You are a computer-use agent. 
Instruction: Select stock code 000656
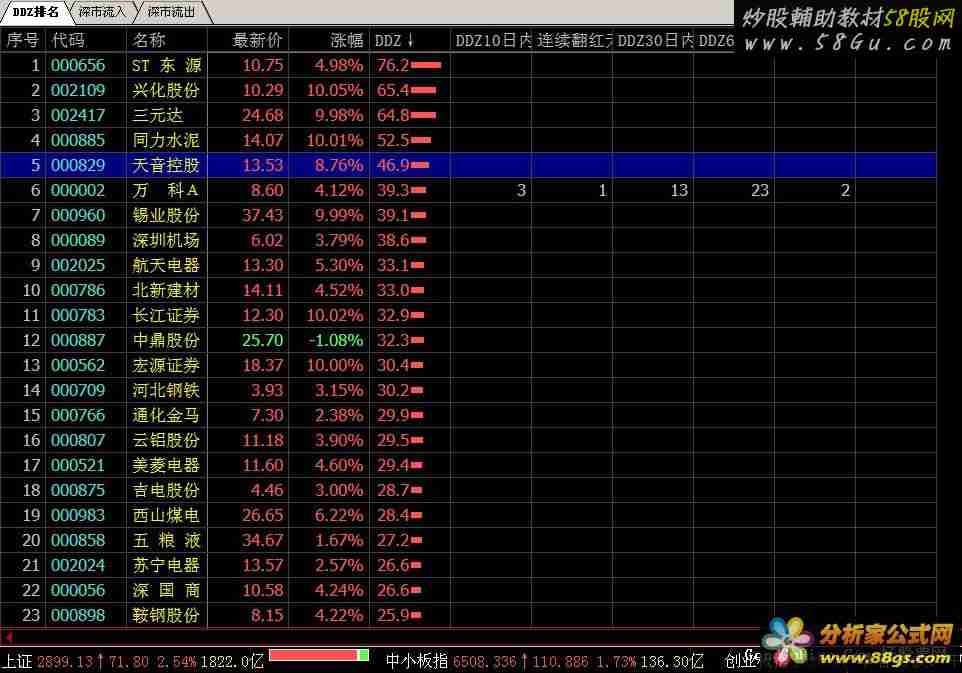click(78, 65)
